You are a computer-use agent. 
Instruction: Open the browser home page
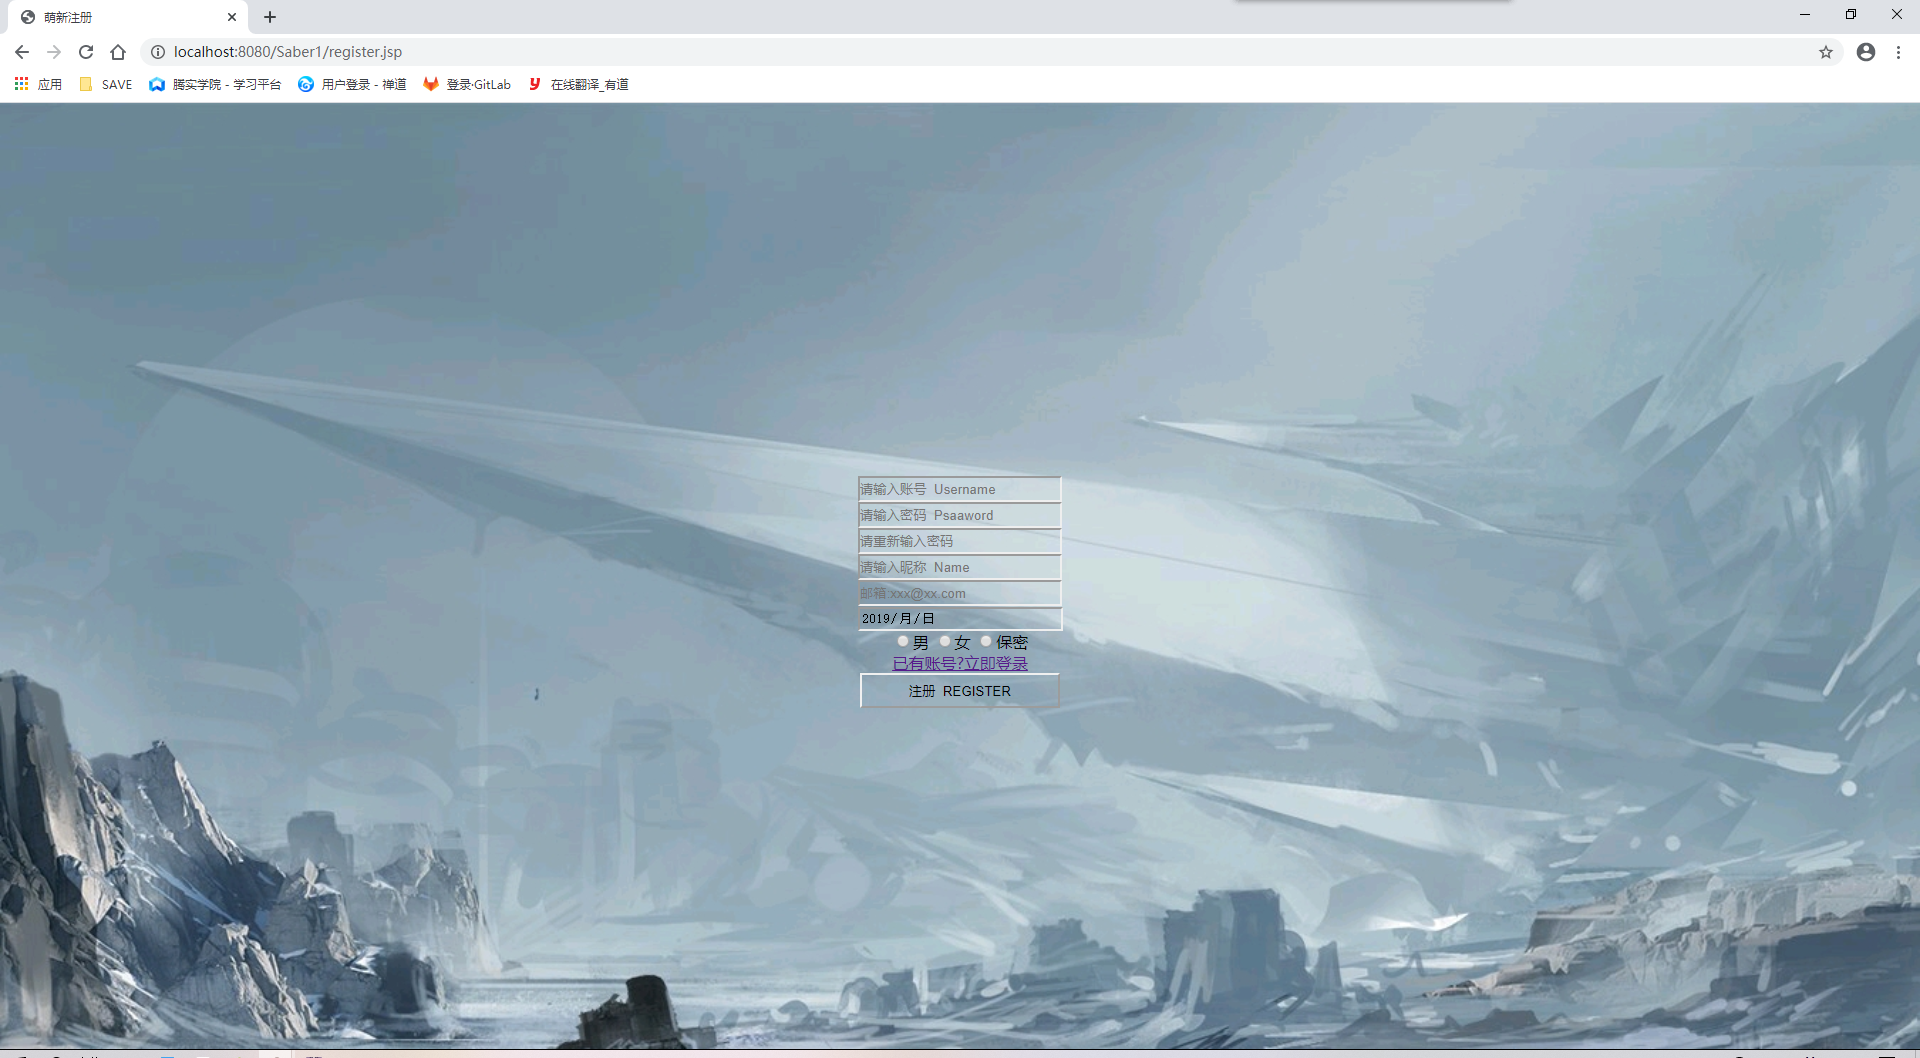click(x=118, y=52)
